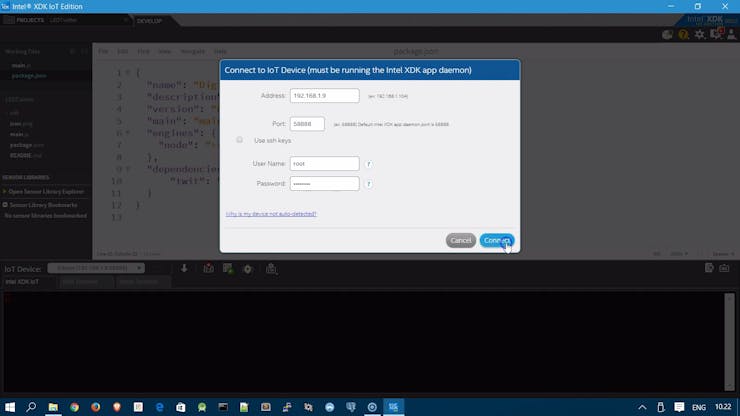This screenshot has height=416, width=740.
Task: Collapse code fold arrow at line 6
Action: point(127,133)
